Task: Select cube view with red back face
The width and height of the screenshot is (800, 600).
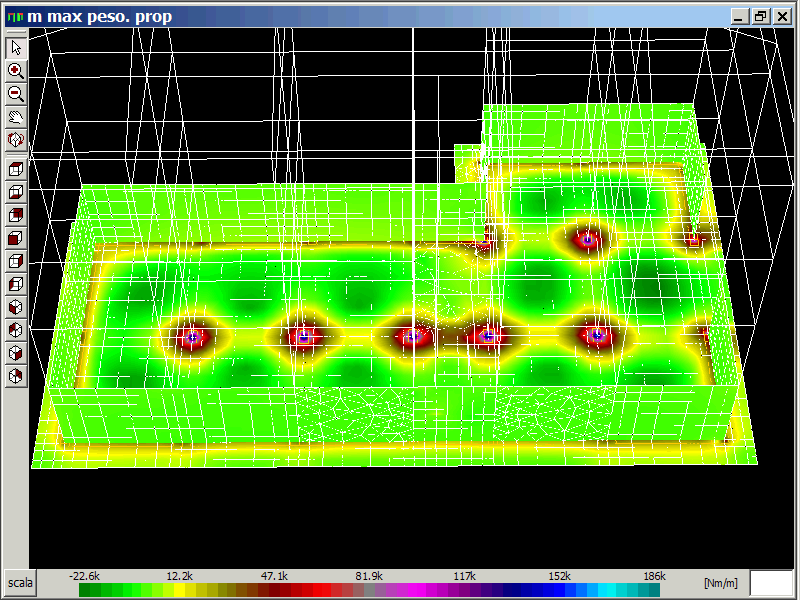Action: coord(16,215)
